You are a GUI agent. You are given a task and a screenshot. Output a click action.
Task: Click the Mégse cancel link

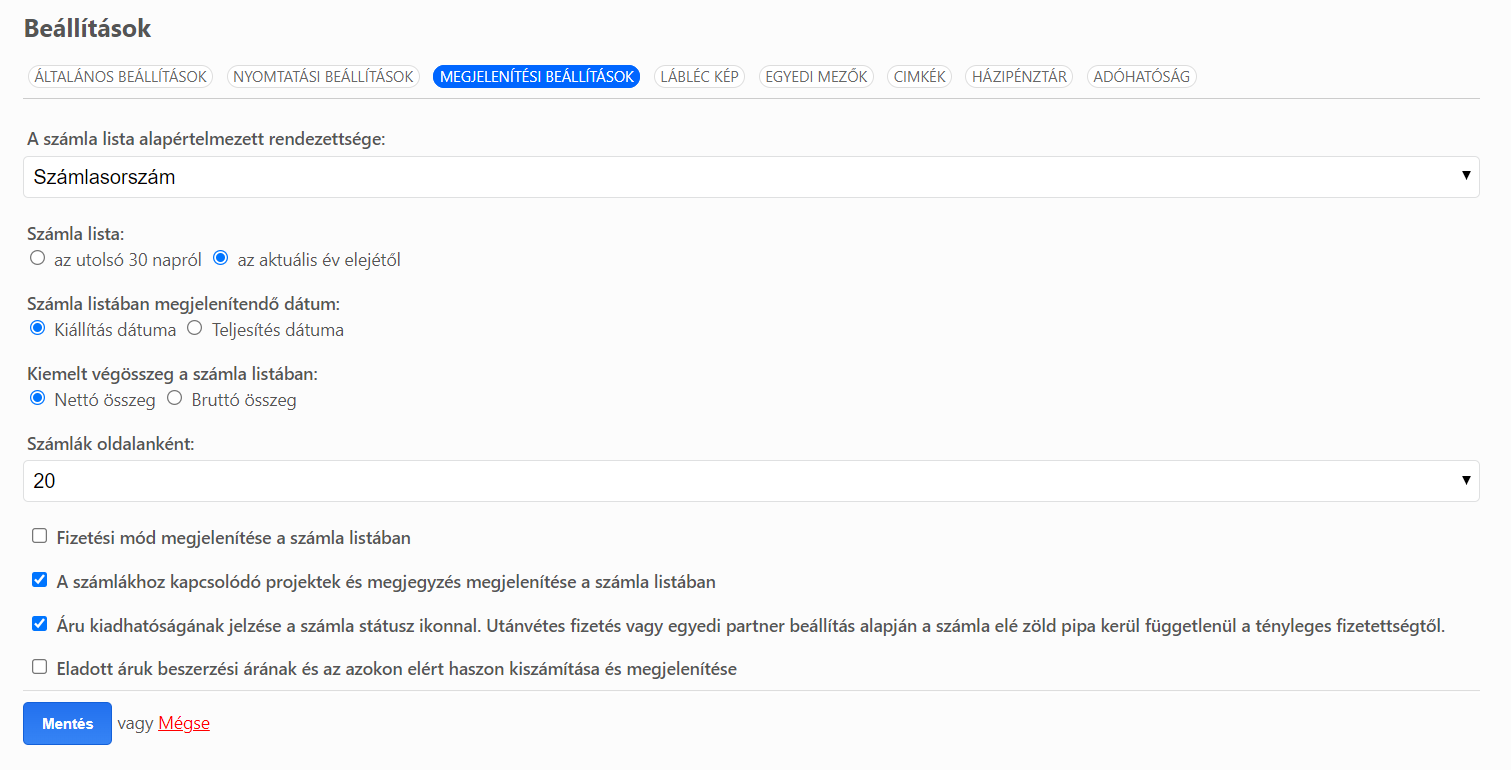tap(184, 724)
